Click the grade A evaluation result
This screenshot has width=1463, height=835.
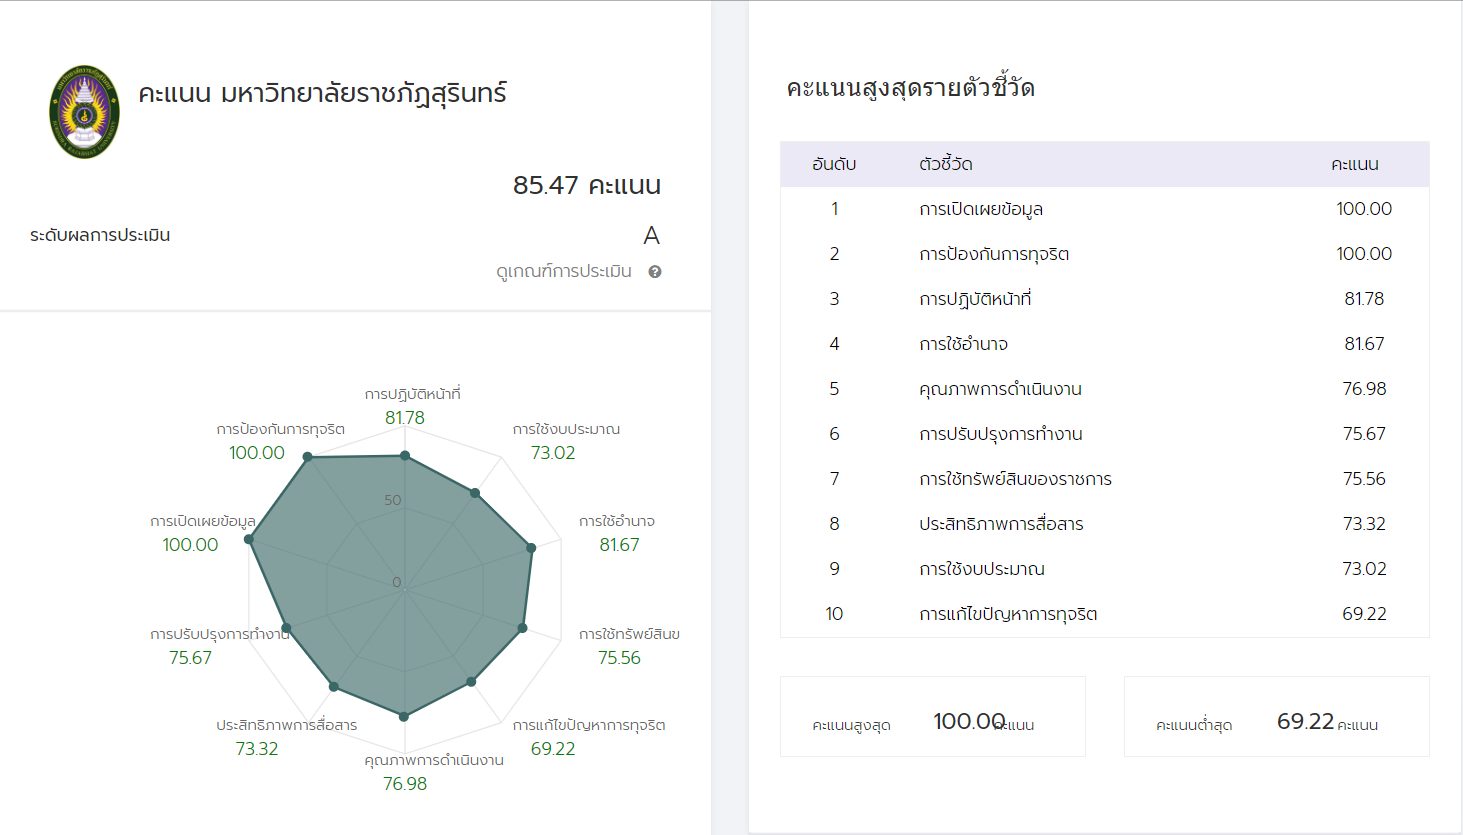(652, 236)
